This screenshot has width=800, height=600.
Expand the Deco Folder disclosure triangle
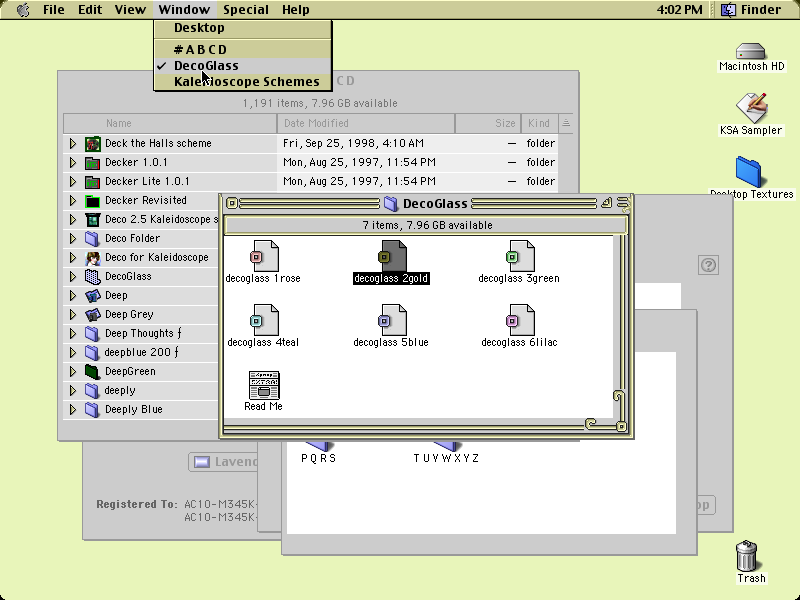click(x=73, y=238)
